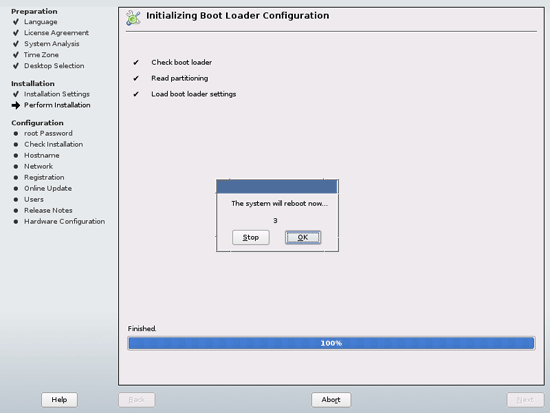Image resolution: width=550 pixels, height=413 pixels.
Task: Confirm reboot with the OK button
Action: point(303,238)
